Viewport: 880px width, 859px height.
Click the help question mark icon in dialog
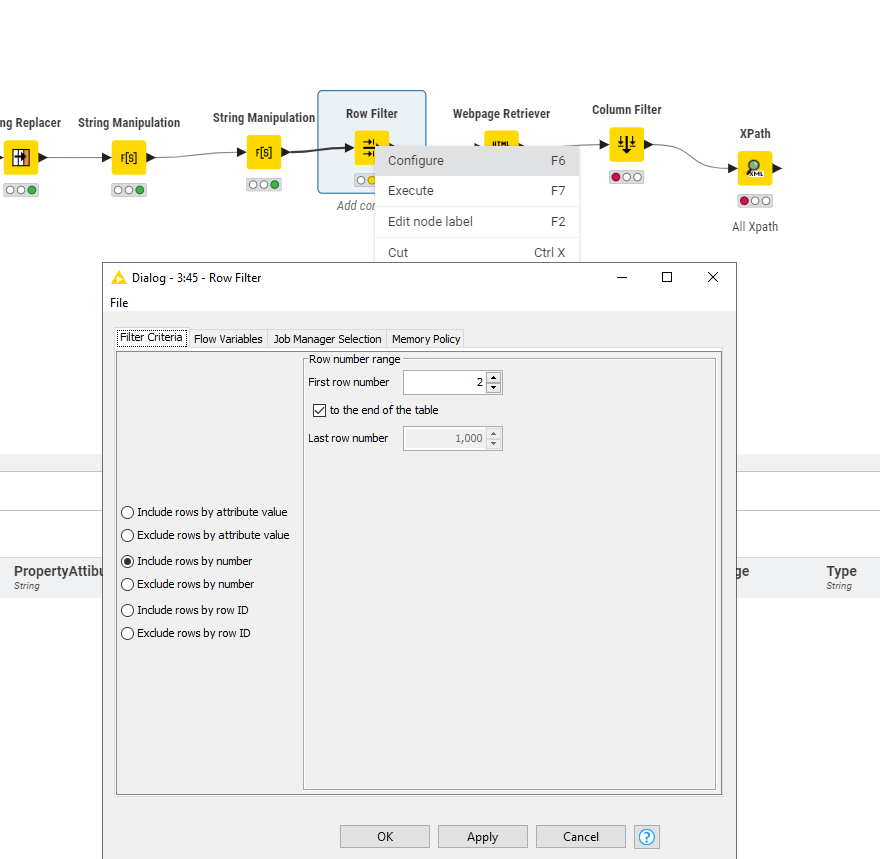pos(646,837)
